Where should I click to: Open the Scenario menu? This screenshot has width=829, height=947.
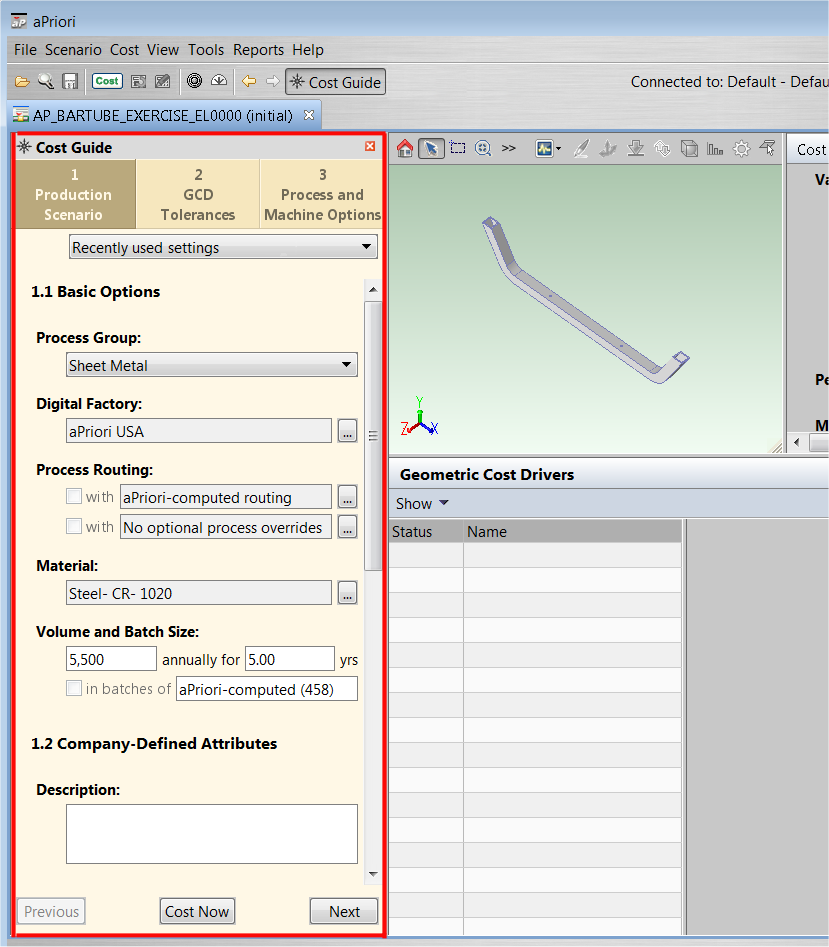pos(73,50)
